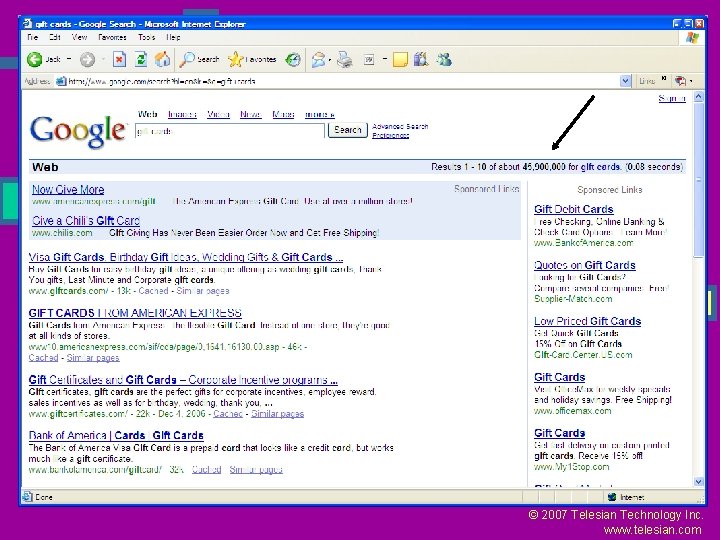This screenshot has width=720, height=540.
Task: Click the Refresh page icon
Action: pyautogui.click(x=141, y=59)
